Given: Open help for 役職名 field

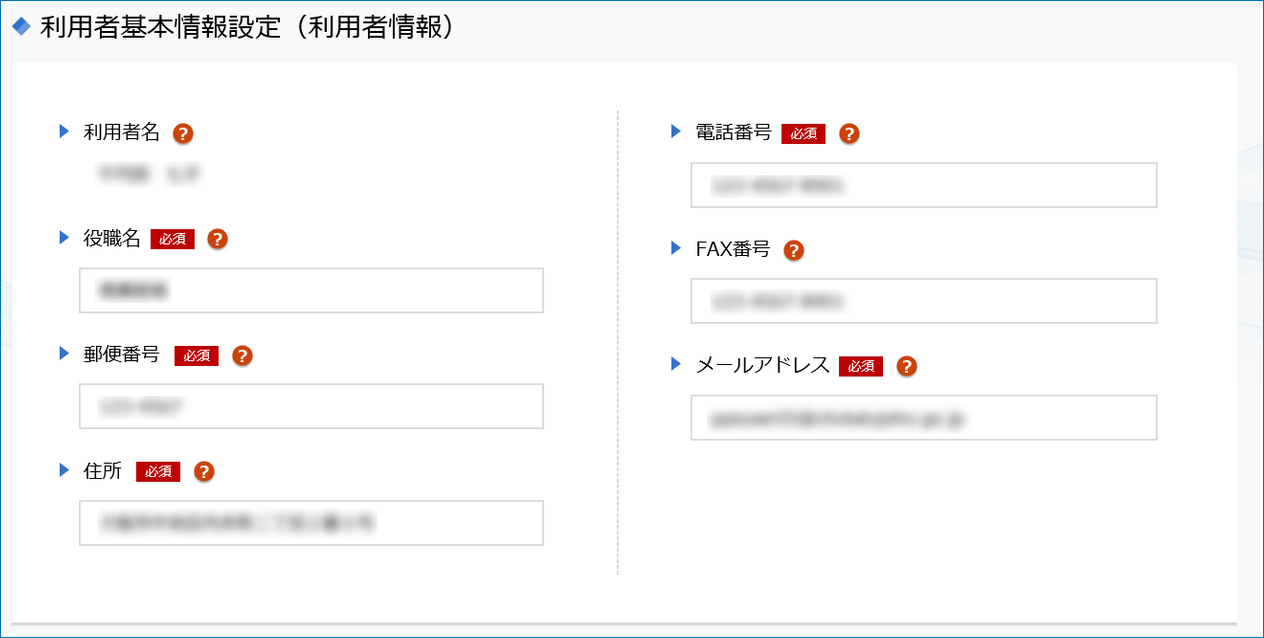Looking at the screenshot, I should tap(218, 239).
